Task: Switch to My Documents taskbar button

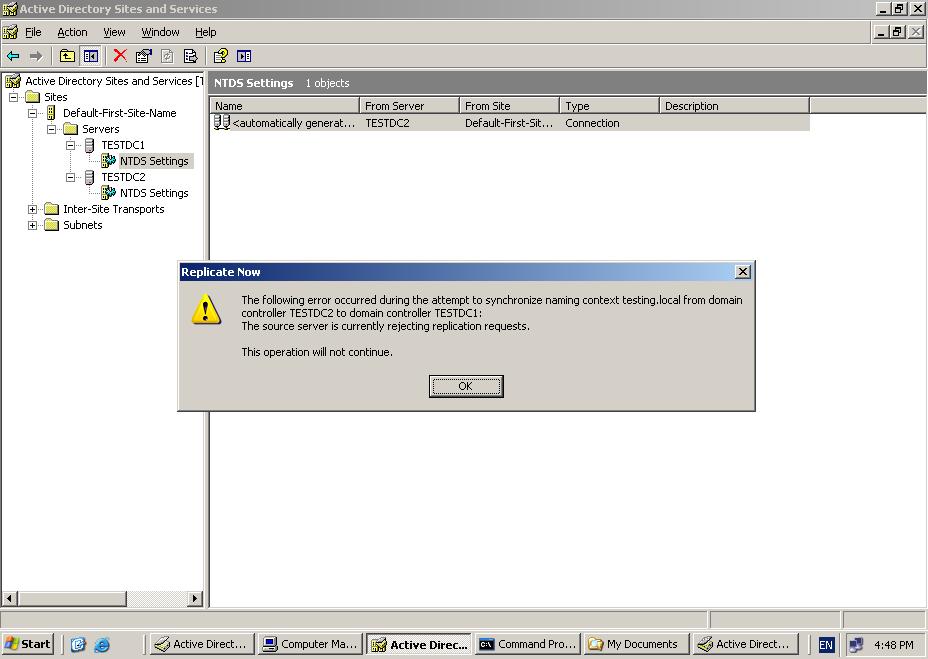Action: (637, 644)
